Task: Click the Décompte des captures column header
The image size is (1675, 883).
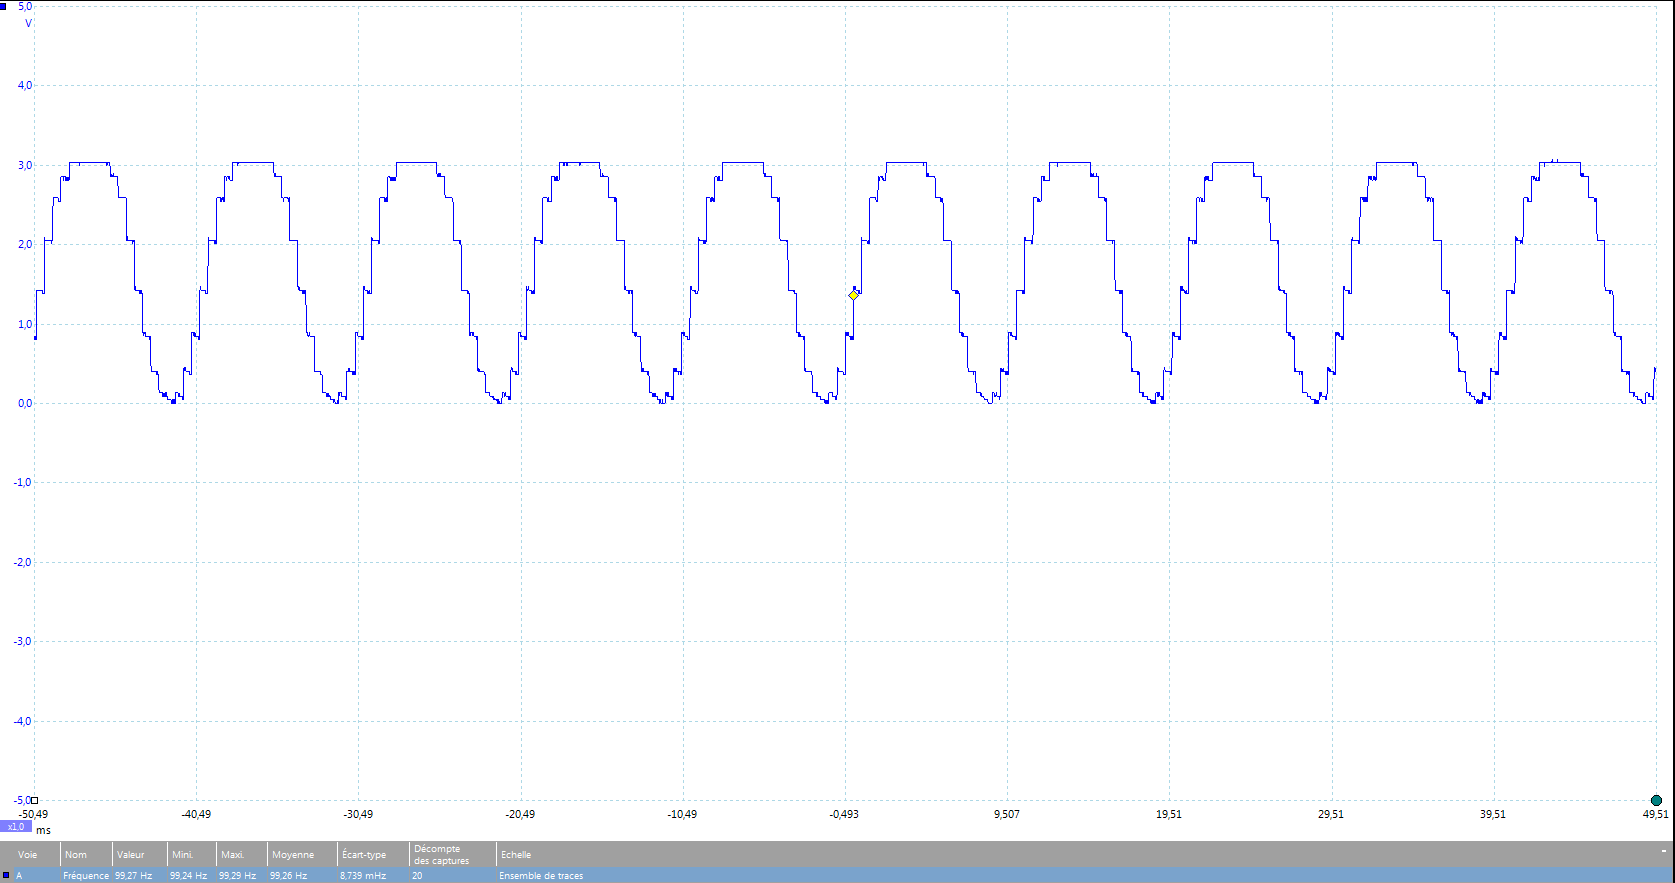Action: coord(441,854)
